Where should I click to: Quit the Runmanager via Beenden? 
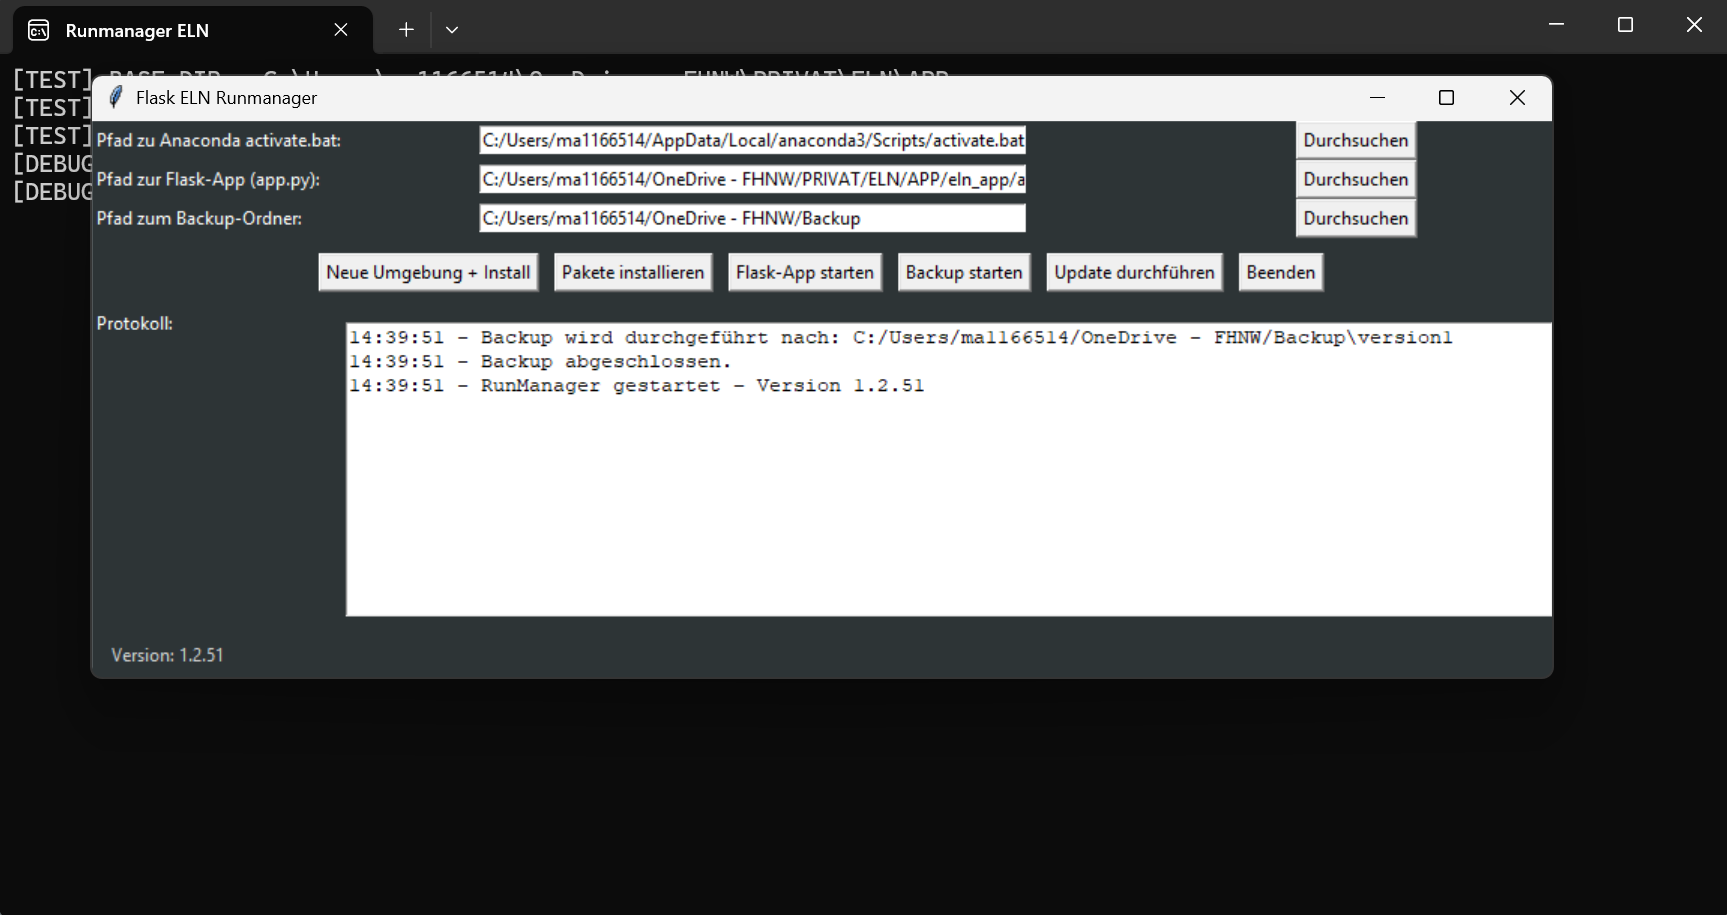coord(1280,271)
